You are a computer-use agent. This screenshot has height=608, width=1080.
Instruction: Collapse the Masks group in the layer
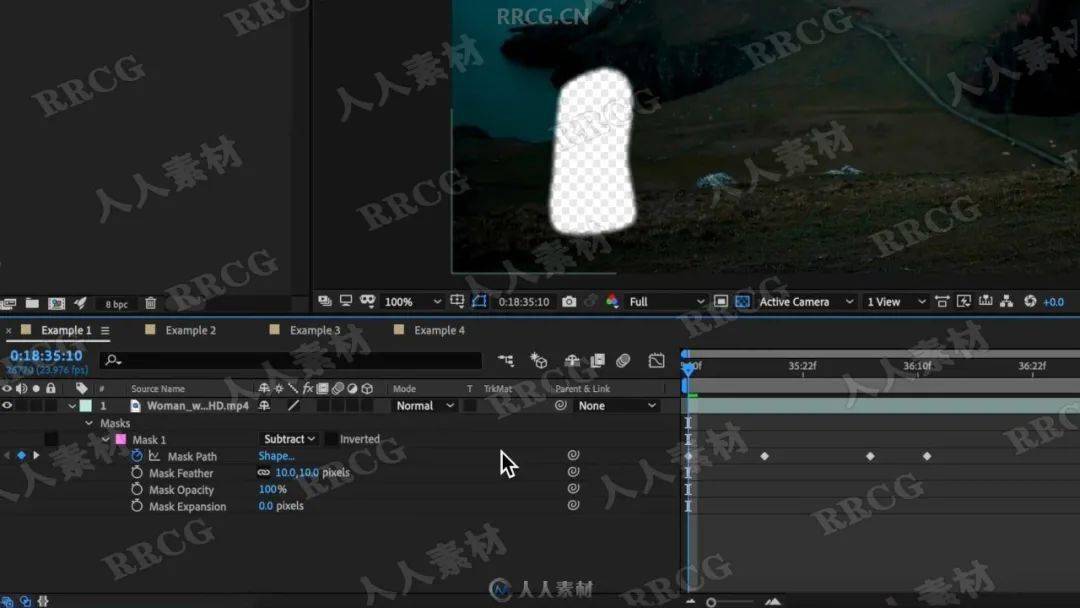coord(89,423)
